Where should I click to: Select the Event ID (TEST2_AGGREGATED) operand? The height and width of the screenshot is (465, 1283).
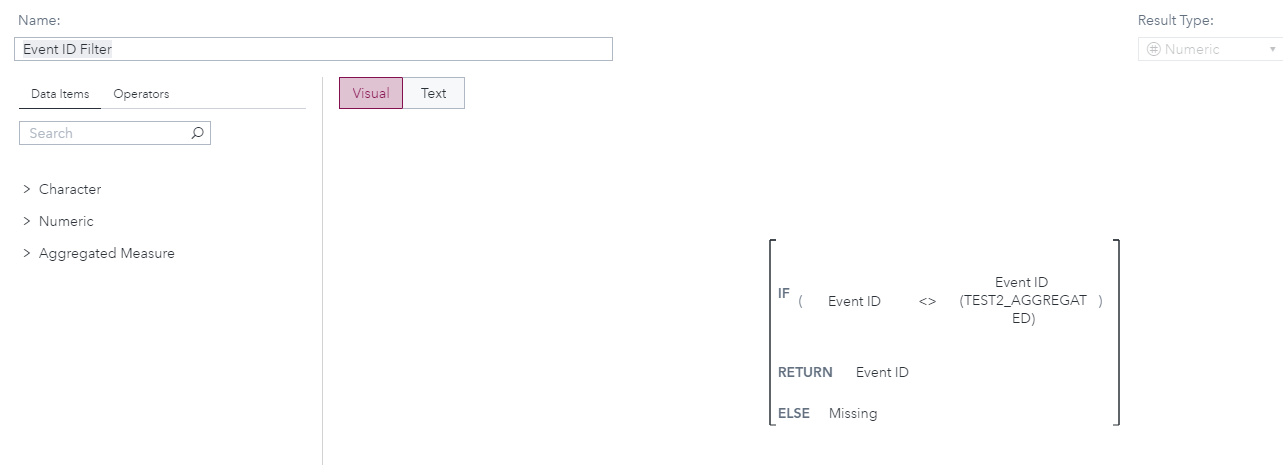1022,300
